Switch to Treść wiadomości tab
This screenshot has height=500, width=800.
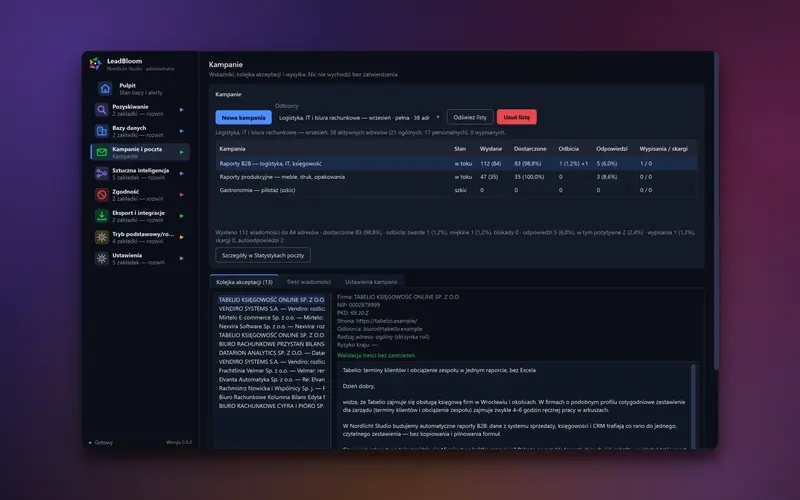[309, 282]
